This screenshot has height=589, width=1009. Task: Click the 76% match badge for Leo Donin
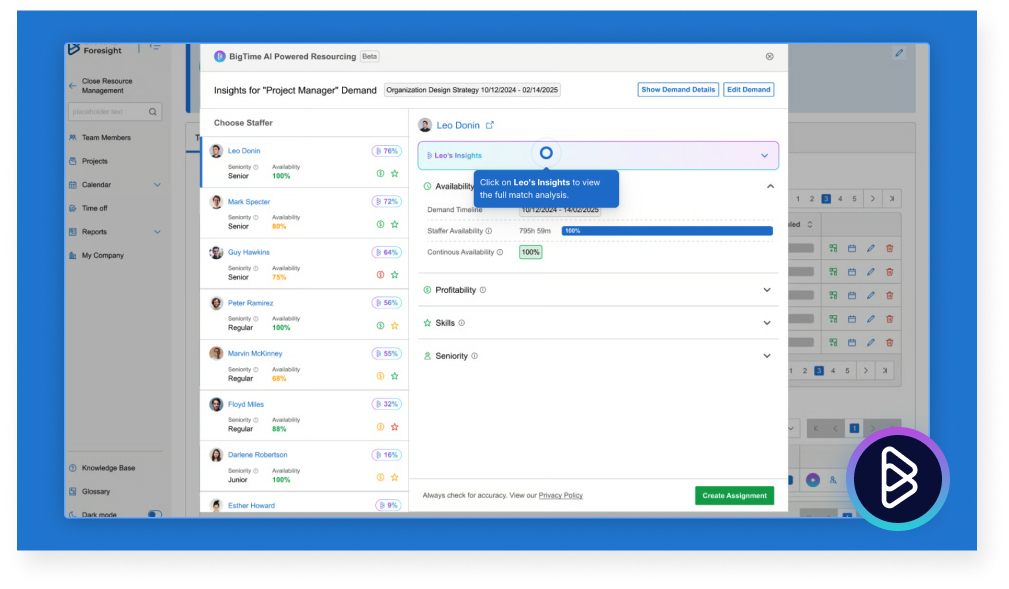[387, 151]
